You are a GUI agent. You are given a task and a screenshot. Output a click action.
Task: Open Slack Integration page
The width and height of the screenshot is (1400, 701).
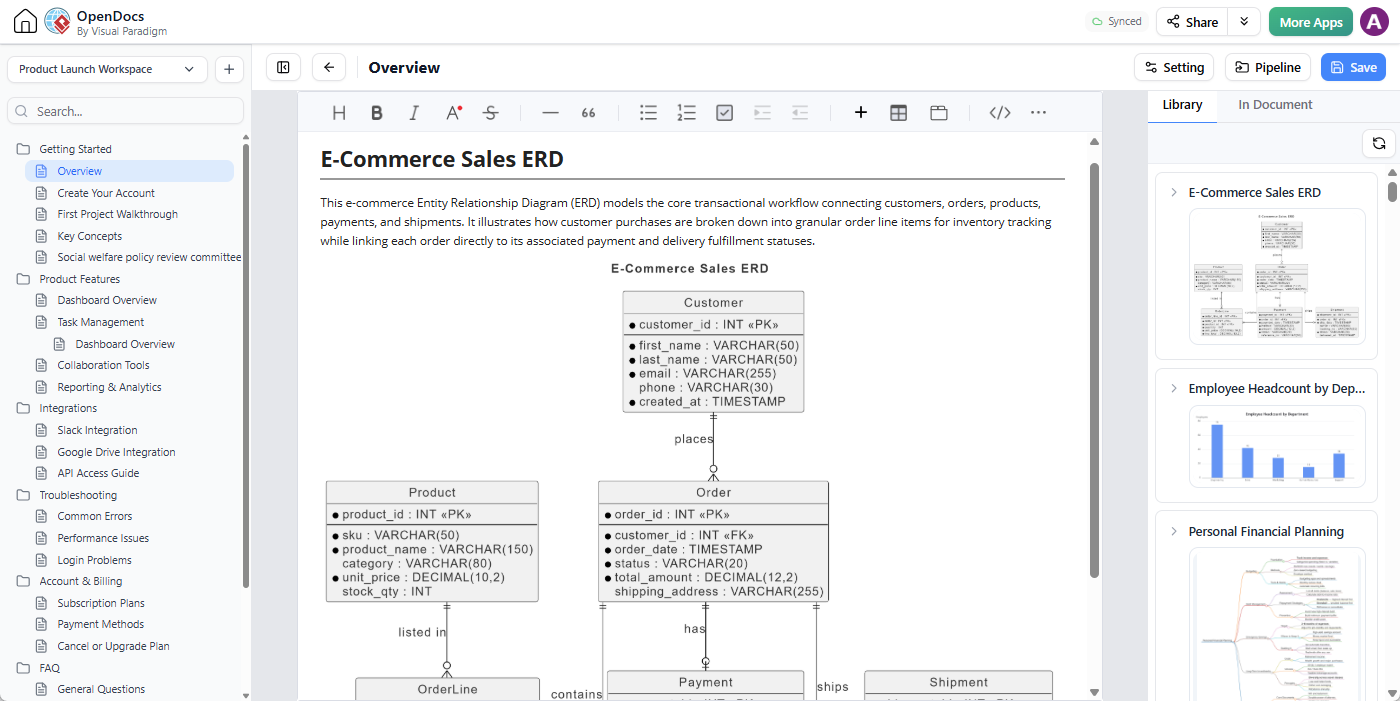pyautogui.click(x=97, y=430)
